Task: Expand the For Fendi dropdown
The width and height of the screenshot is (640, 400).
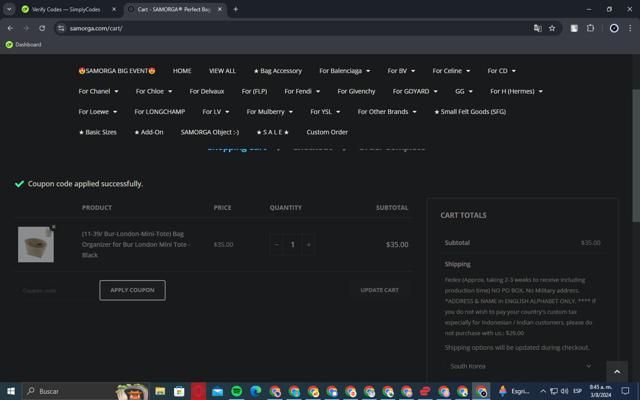Action: pos(302,91)
